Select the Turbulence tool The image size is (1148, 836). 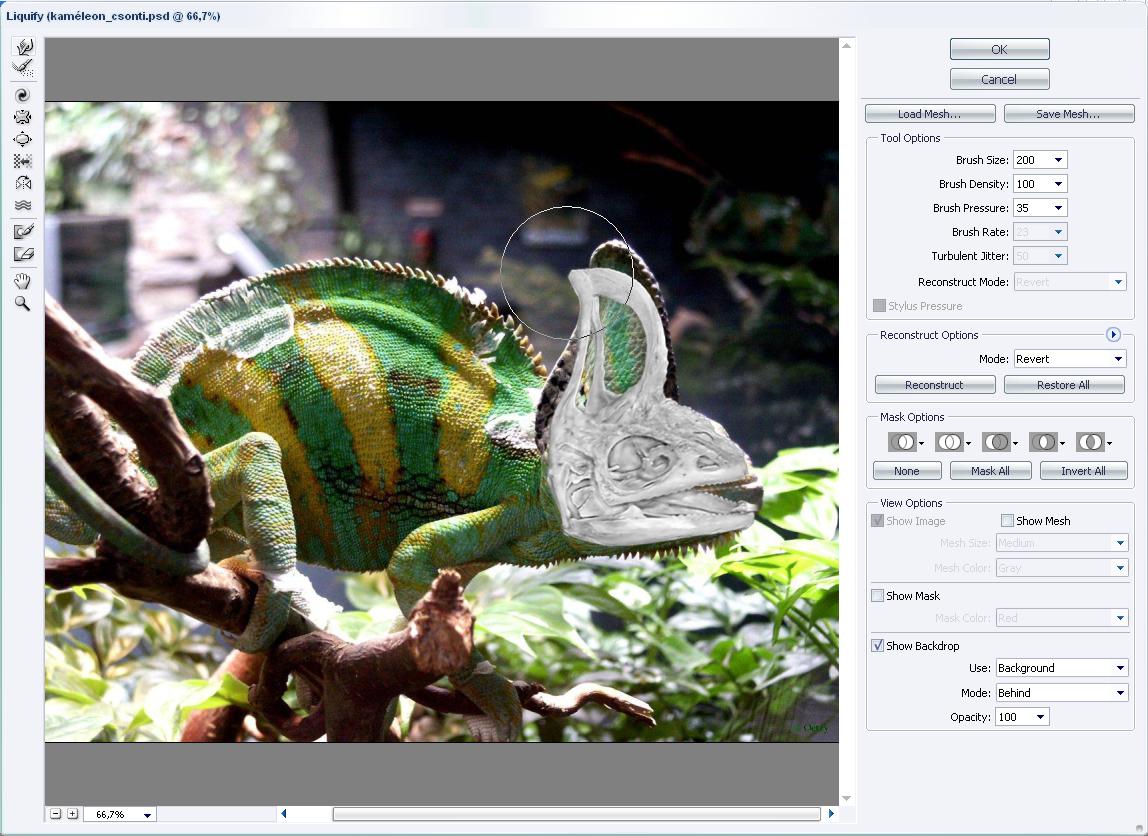tap(23, 205)
